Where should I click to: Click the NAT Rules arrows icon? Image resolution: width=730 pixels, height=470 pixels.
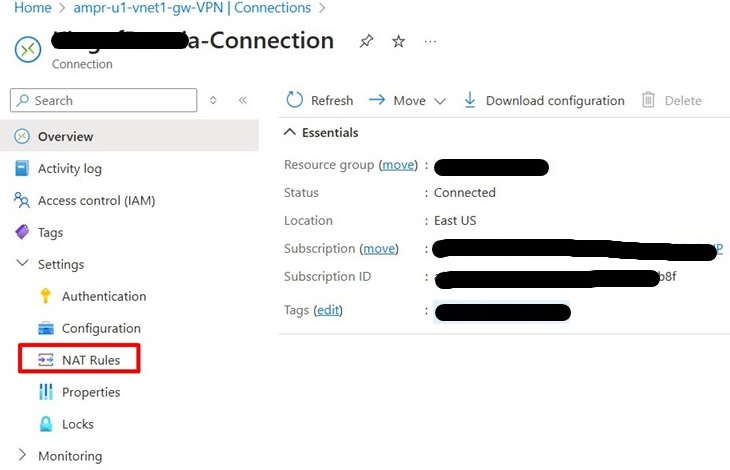[x=46, y=360]
